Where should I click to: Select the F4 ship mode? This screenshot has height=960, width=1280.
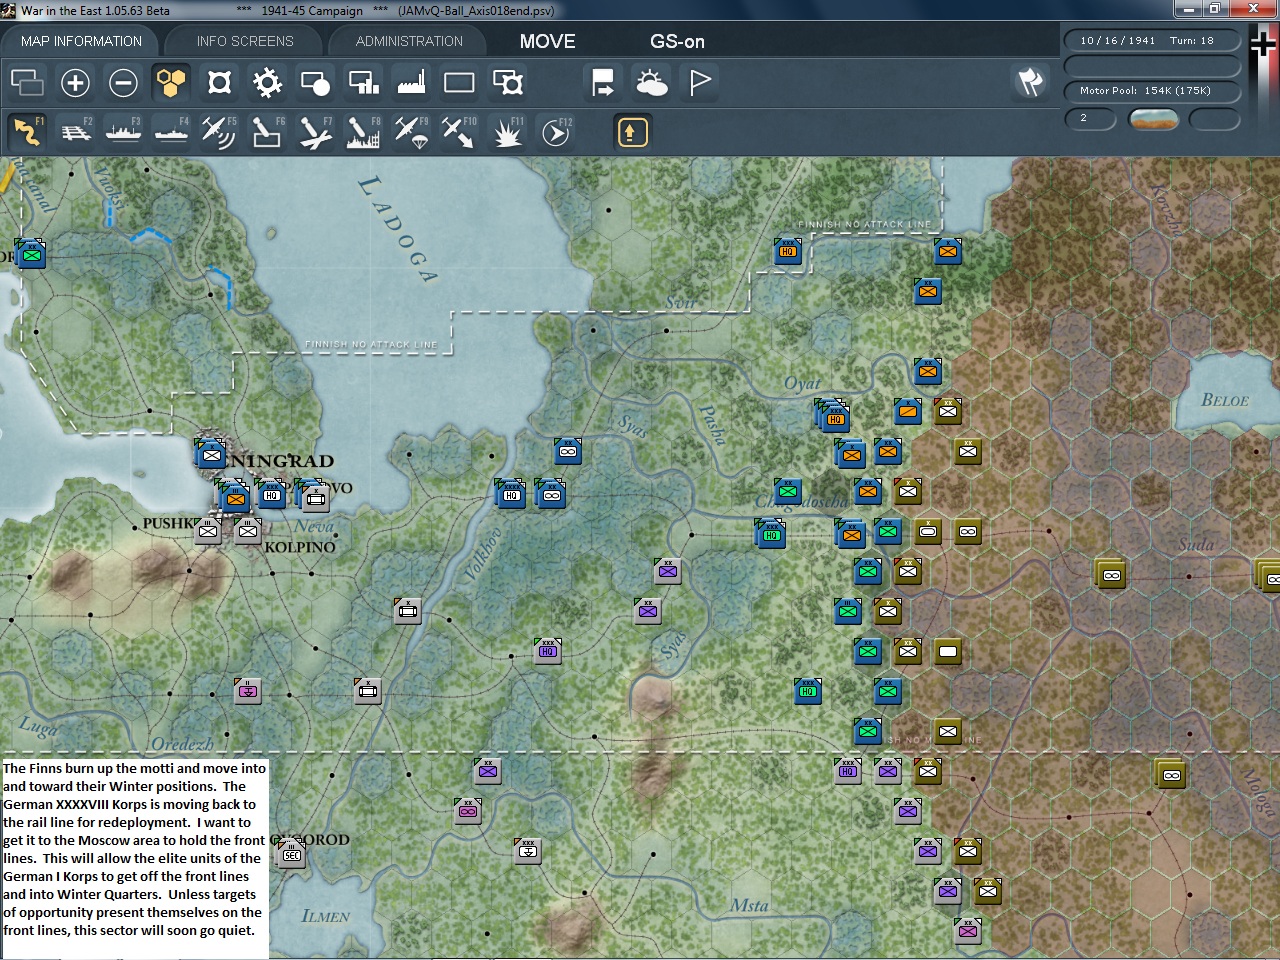[171, 132]
